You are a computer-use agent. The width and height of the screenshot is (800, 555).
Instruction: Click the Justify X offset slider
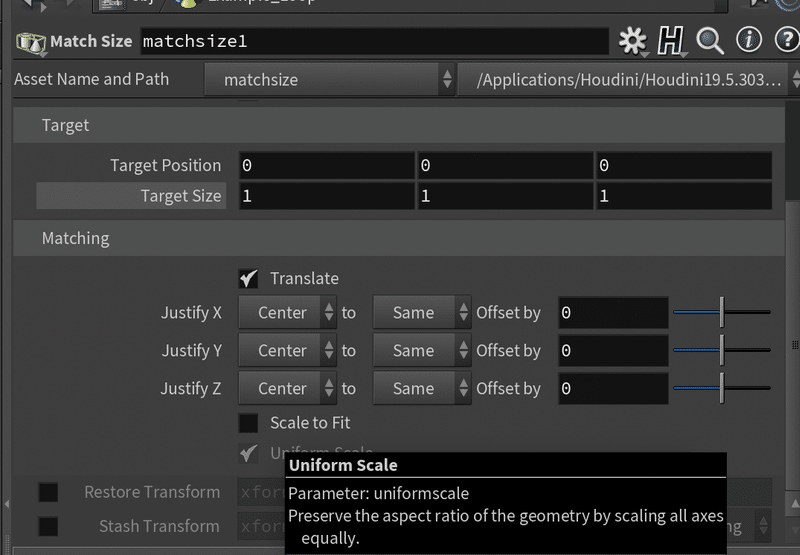point(721,313)
